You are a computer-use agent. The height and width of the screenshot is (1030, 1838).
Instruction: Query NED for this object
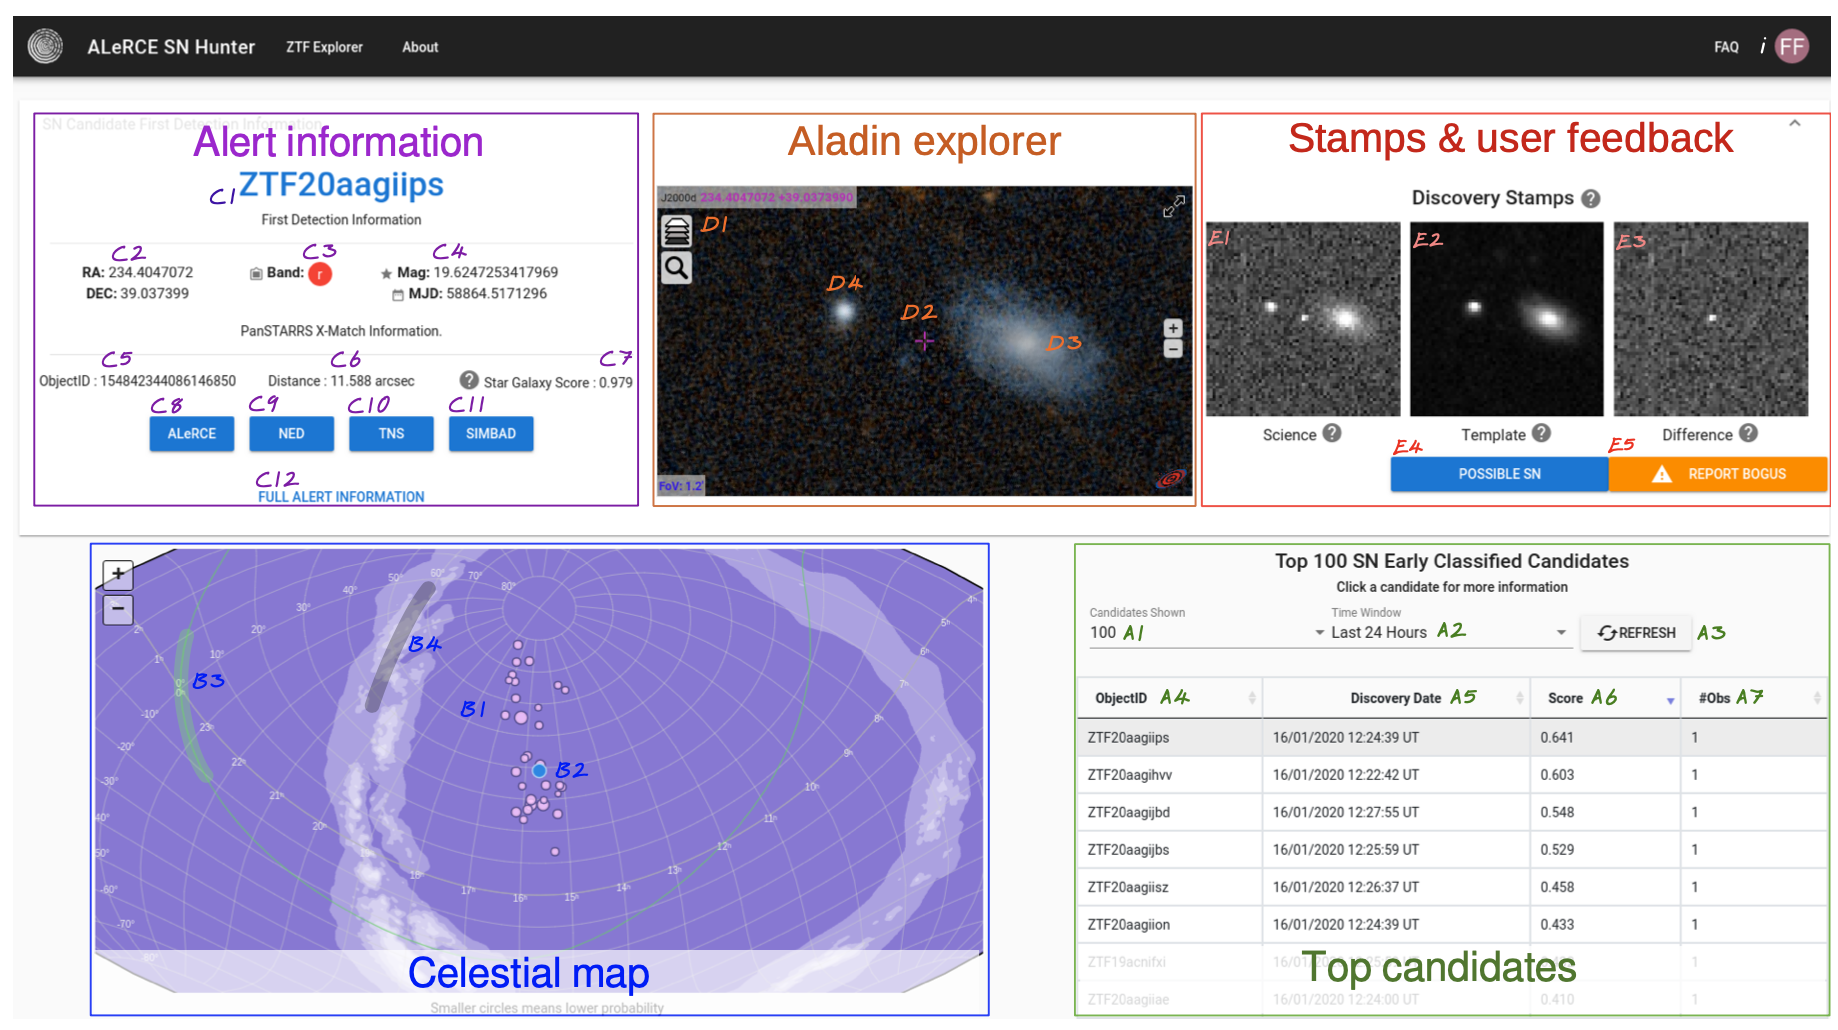point(291,434)
